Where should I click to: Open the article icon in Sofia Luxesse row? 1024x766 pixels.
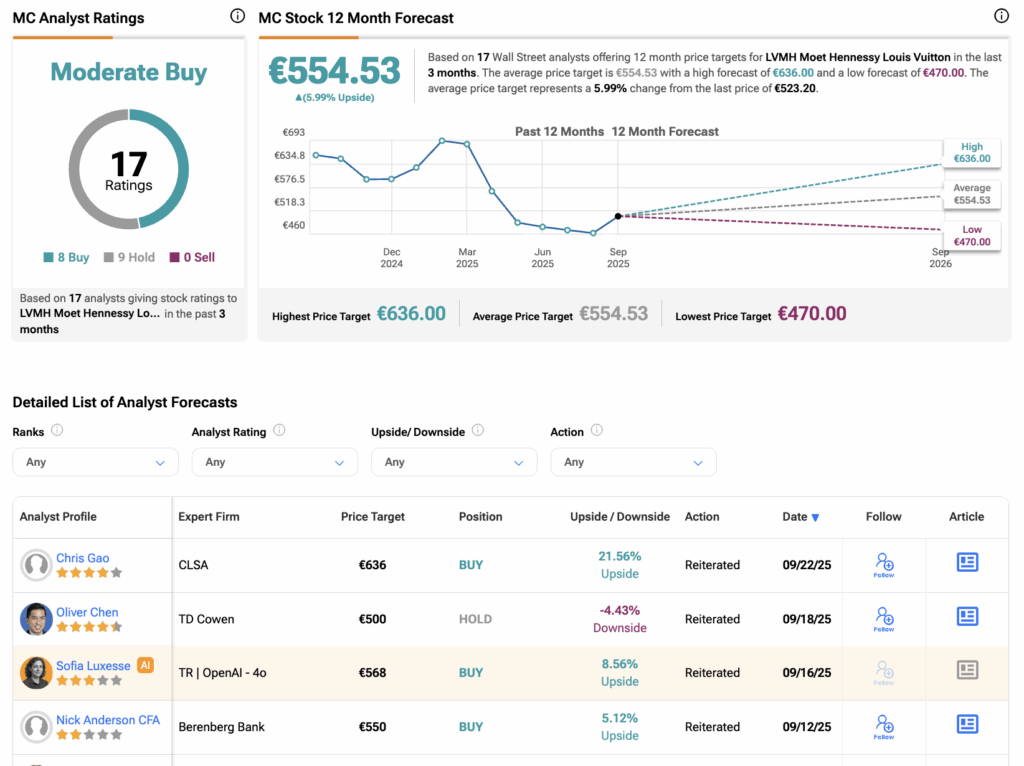(967, 670)
